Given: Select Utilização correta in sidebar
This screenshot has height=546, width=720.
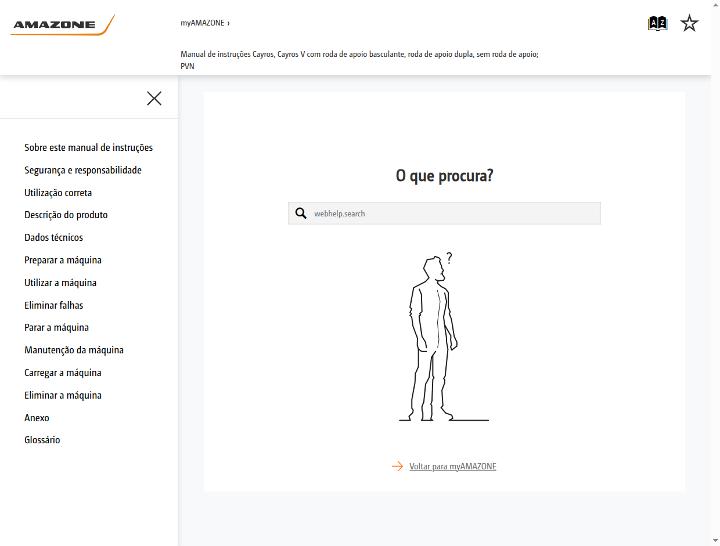Looking at the screenshot, I should tap(58, 192).
